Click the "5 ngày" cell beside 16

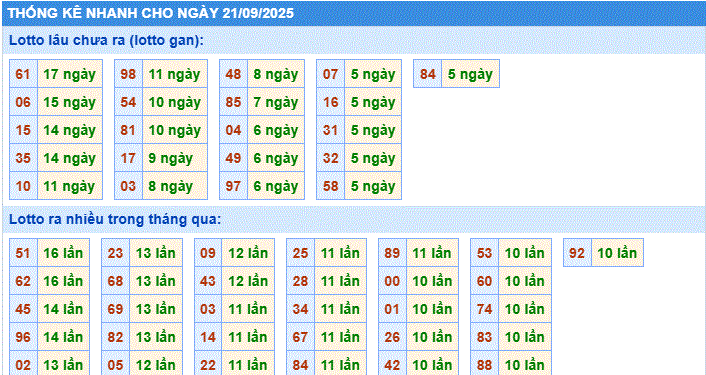click(x=373, y=102)
